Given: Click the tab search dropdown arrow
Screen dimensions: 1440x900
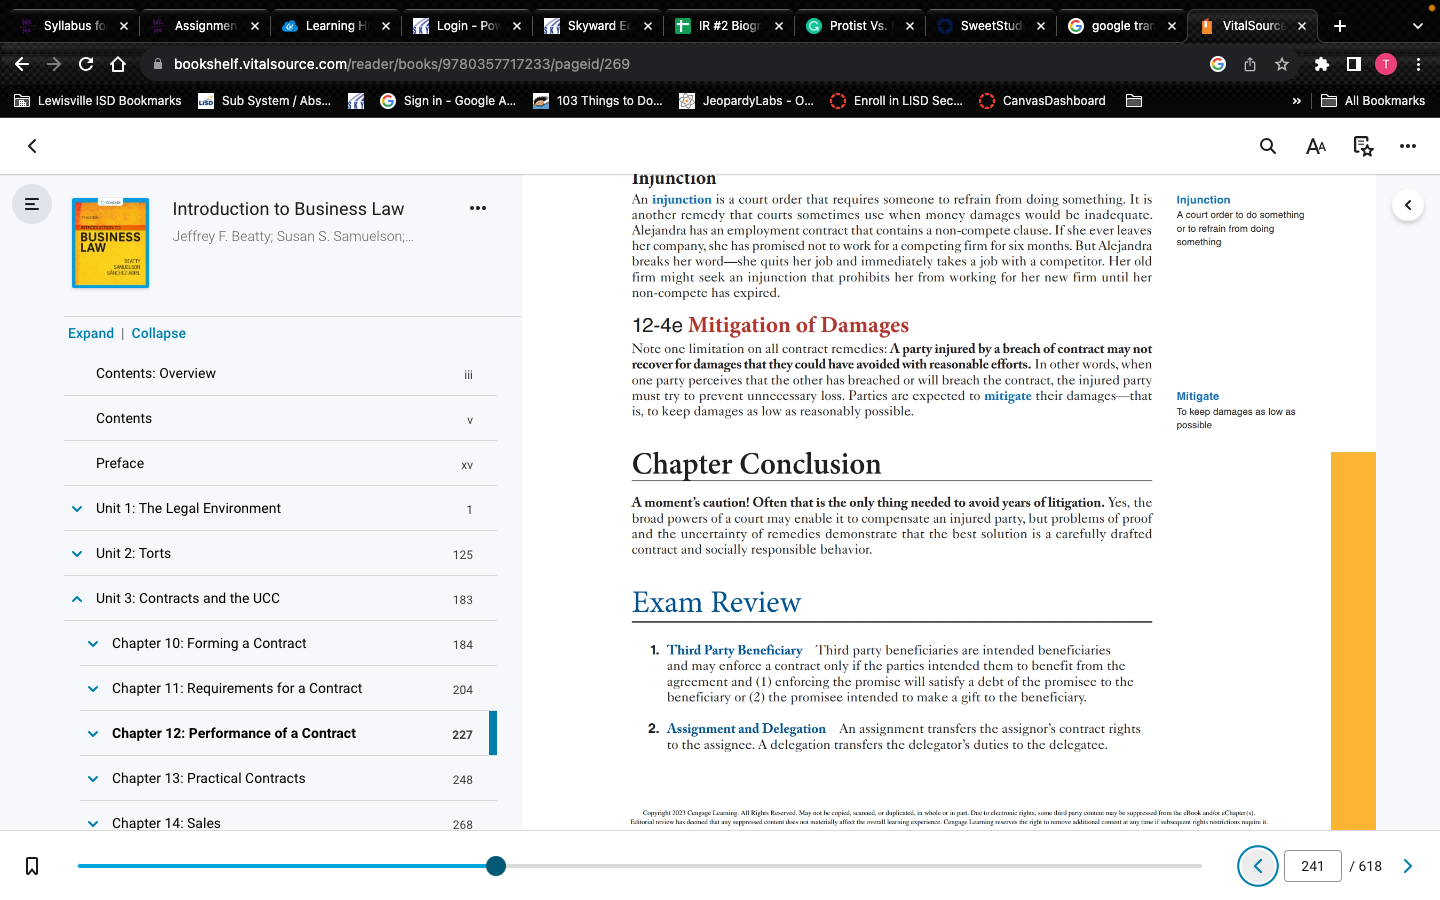Looking at the screenshot, I should [x=1417, y=26].
